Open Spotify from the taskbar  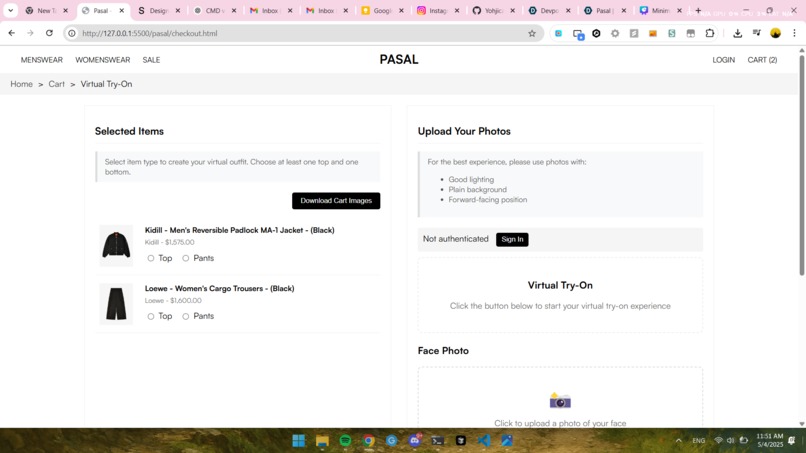(x=345, y=441)
